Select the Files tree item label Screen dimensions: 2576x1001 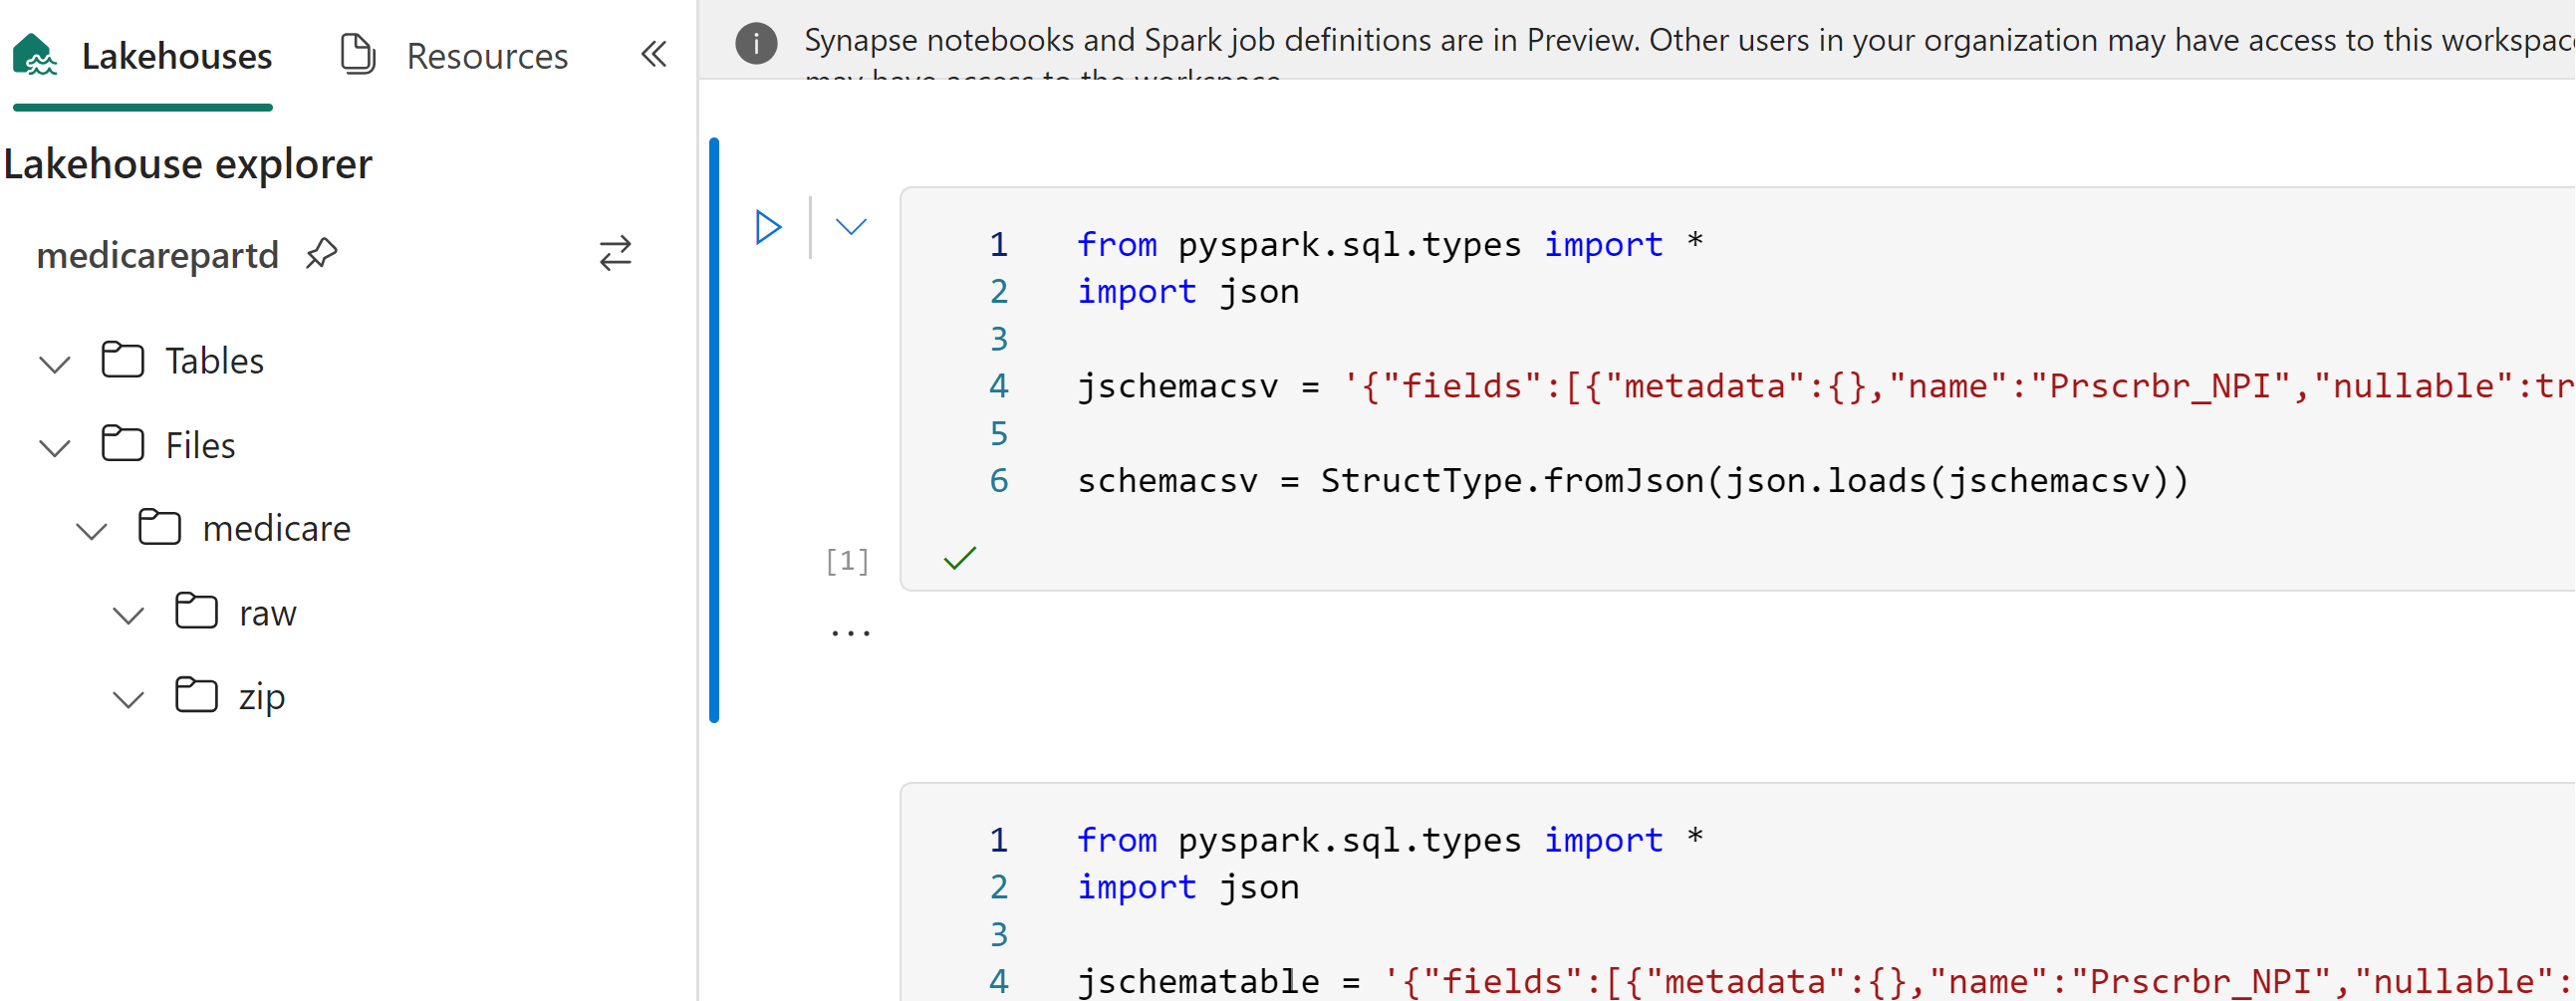click(201, 444)
